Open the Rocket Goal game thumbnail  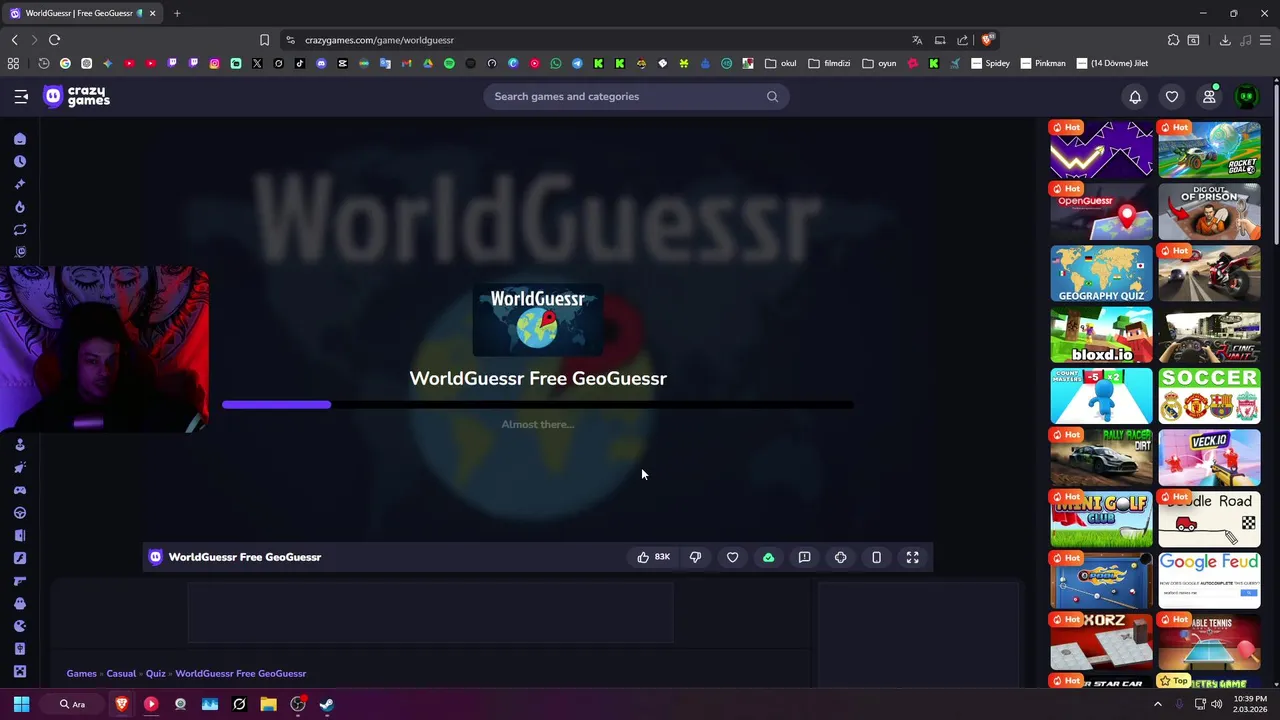pyautogui.click(x=1209, y=149)
